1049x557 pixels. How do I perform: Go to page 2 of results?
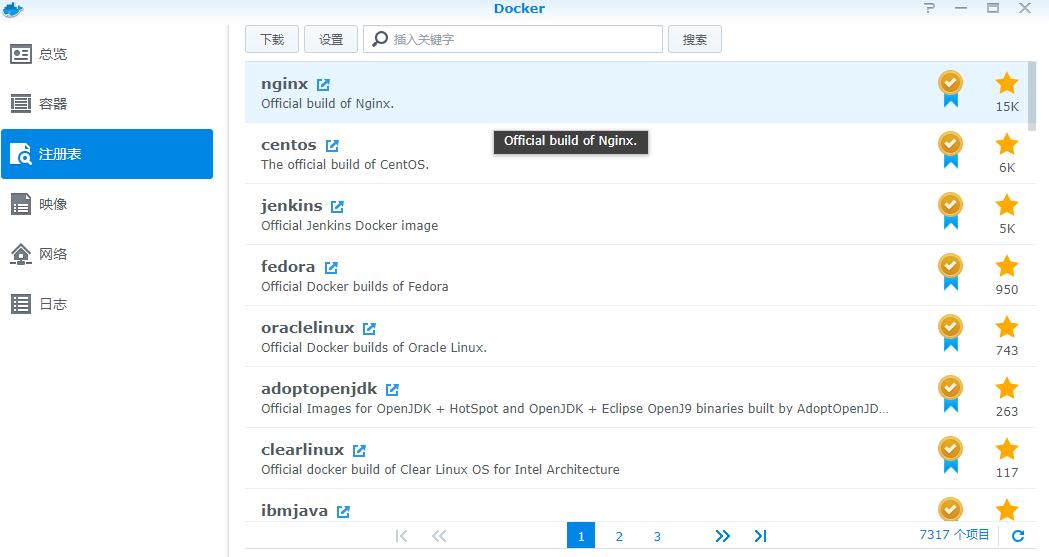click(619, 536)
